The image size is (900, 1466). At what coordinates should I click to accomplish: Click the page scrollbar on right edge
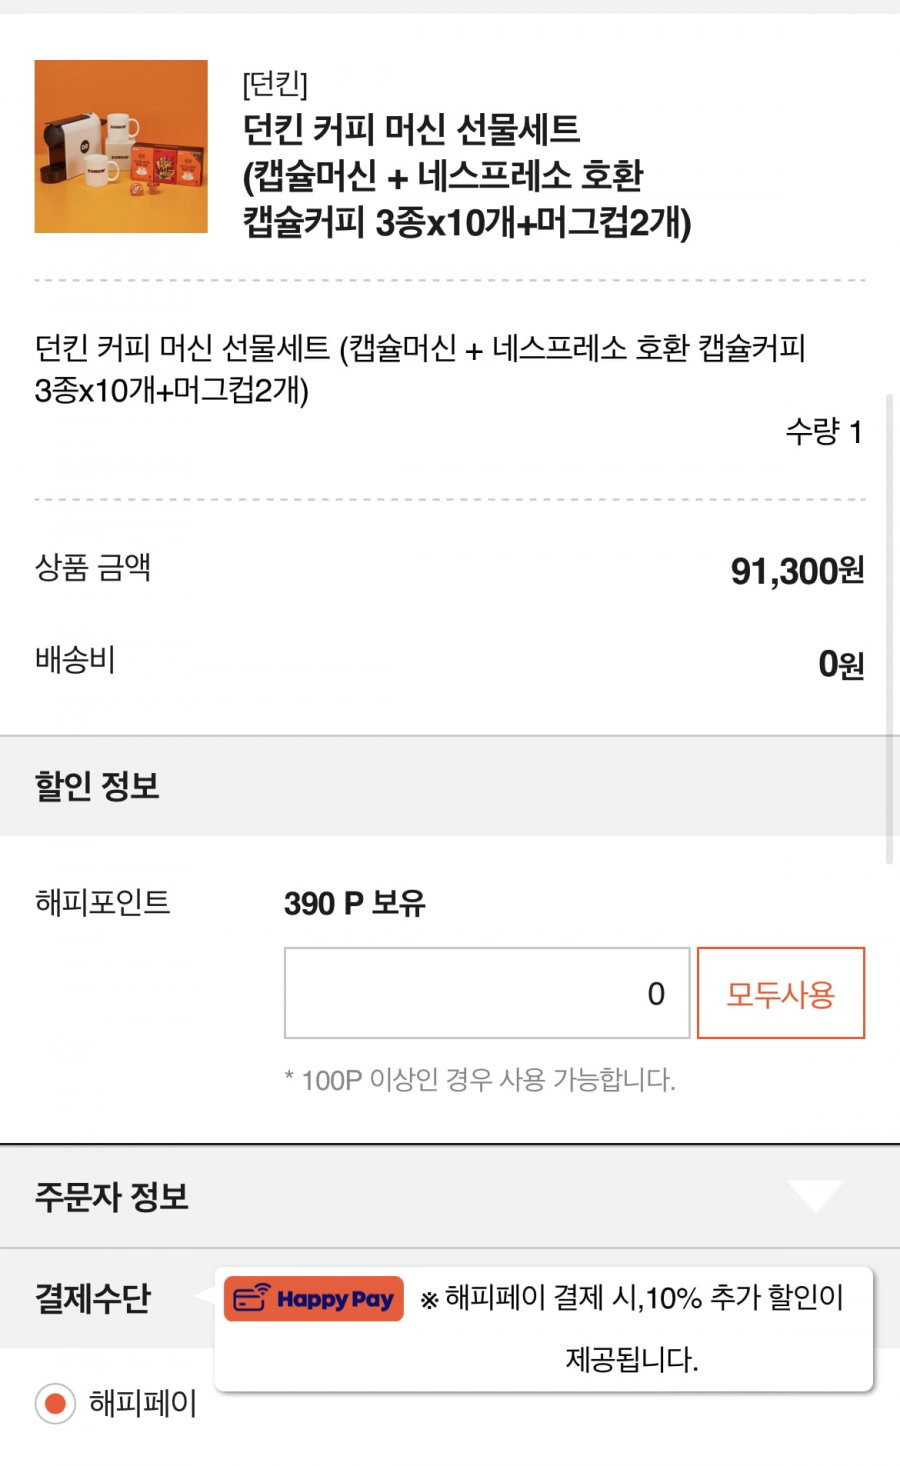coord(890,628)
